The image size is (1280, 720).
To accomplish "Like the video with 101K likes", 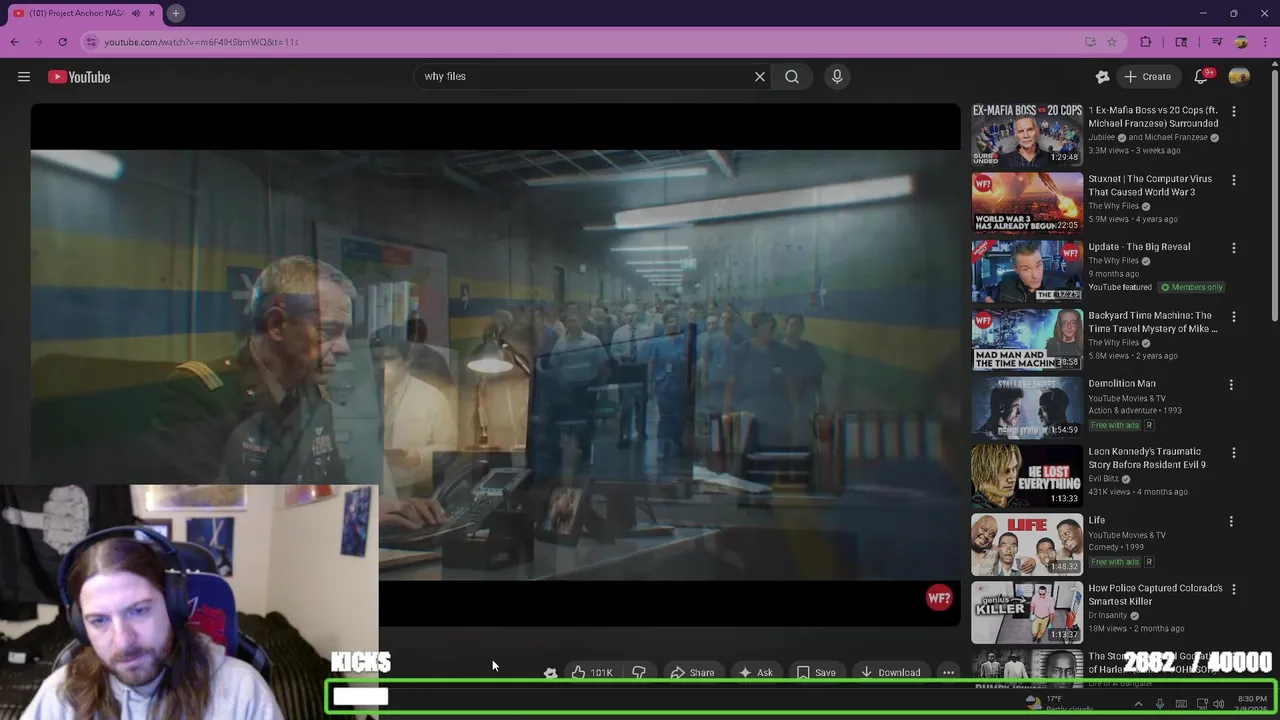I will tap(591, 673).
